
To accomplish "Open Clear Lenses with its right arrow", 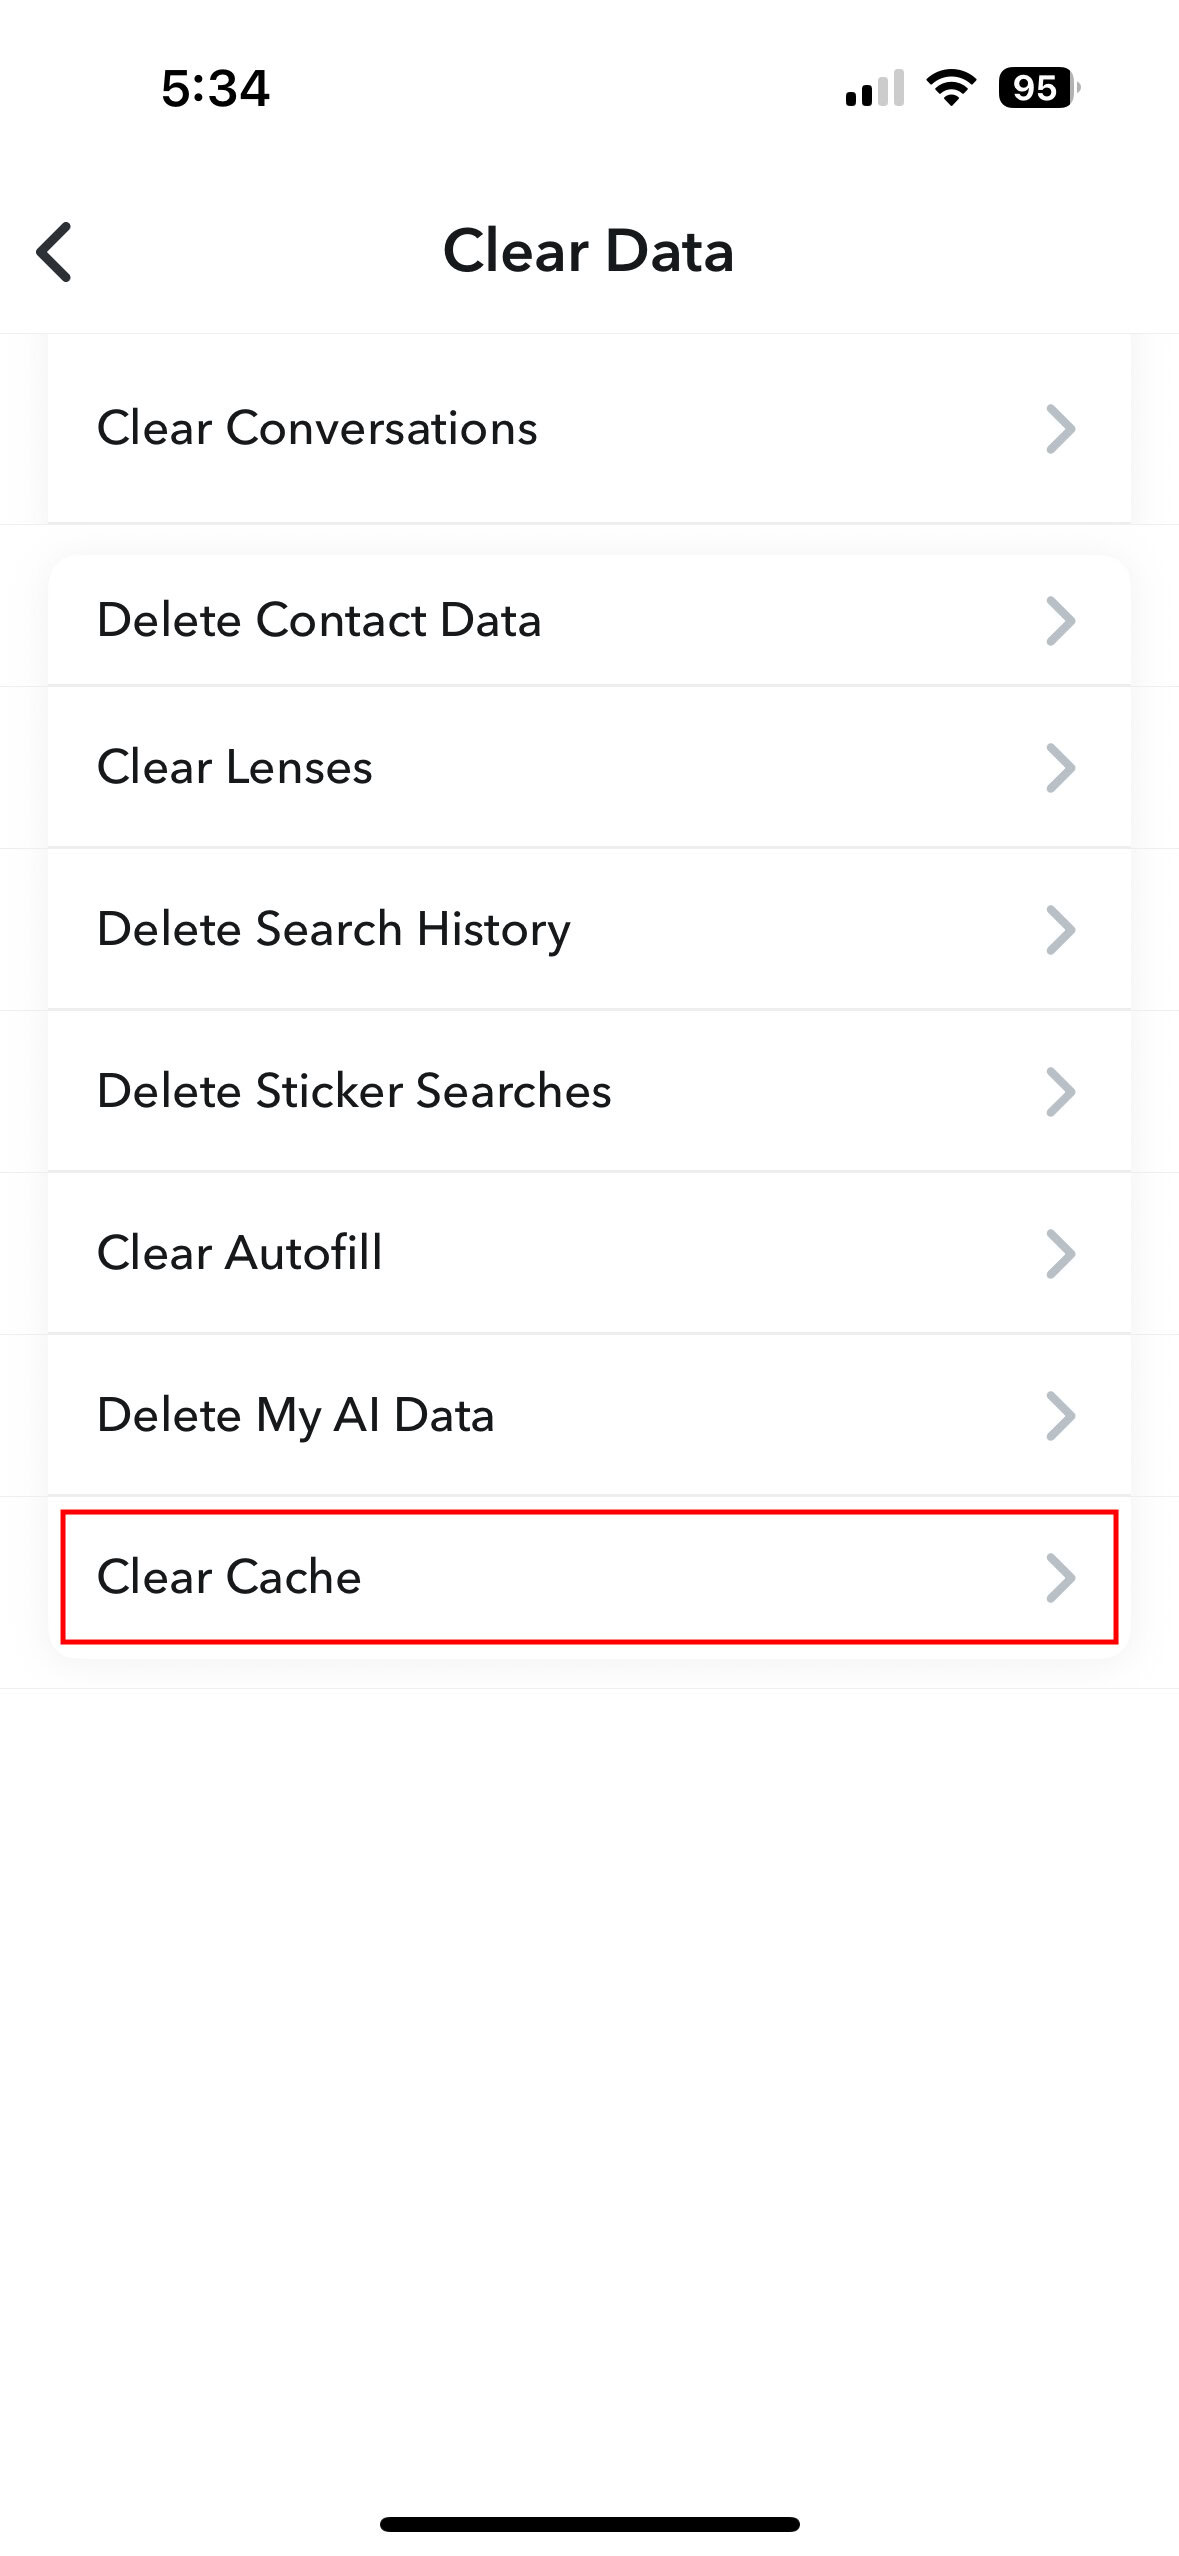I will click(x=1060, y=767).
